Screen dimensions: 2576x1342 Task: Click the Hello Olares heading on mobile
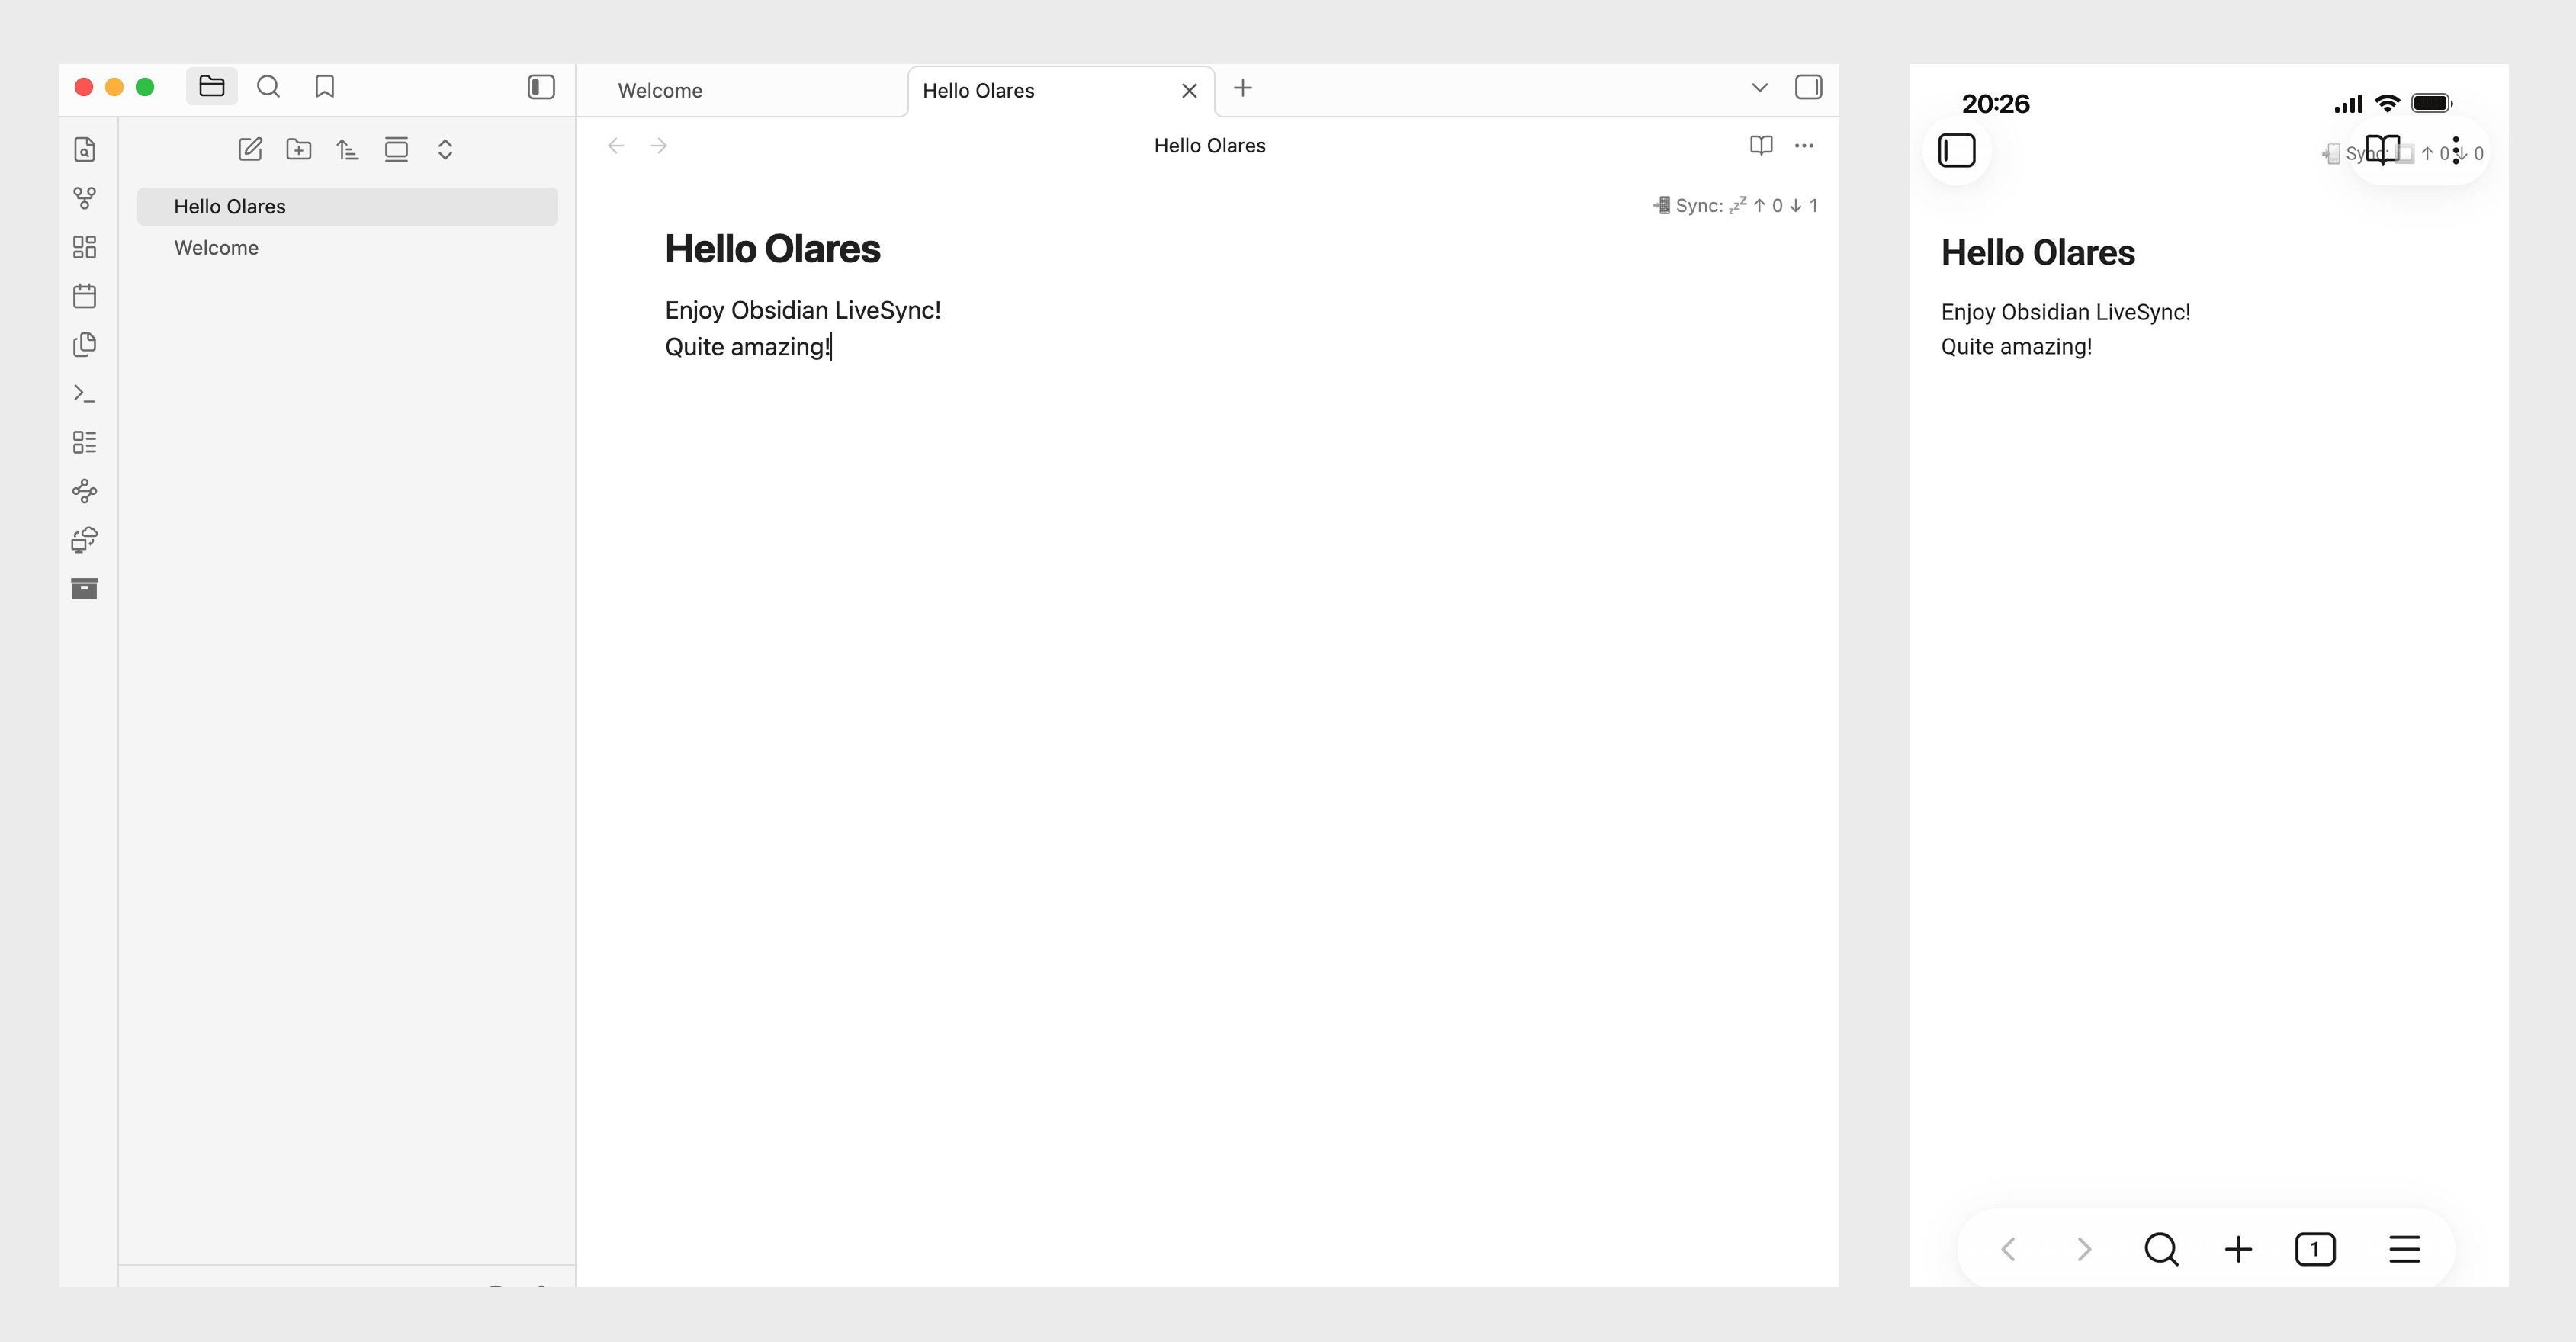click(x=2037, y=253)
